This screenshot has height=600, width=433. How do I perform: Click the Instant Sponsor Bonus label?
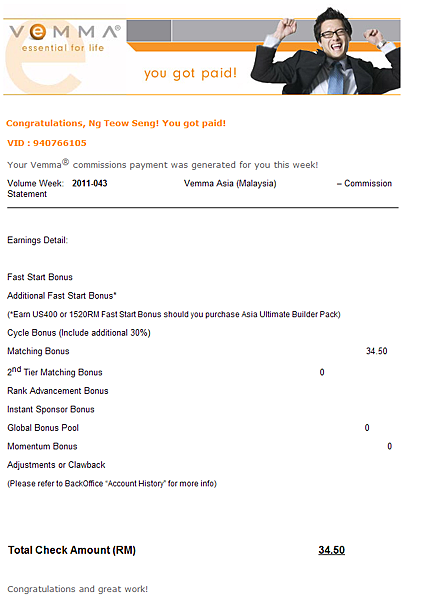click(x=51, y=409)
